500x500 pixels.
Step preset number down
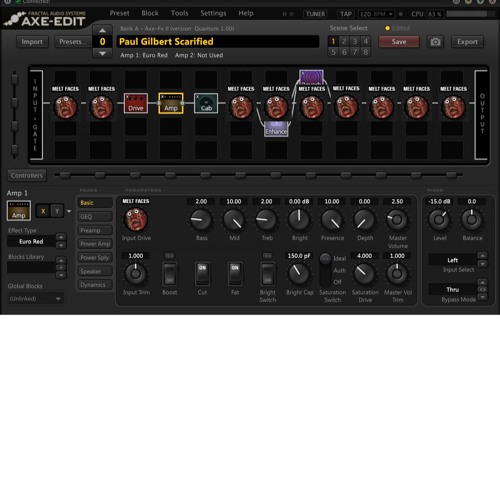(102, 53)
